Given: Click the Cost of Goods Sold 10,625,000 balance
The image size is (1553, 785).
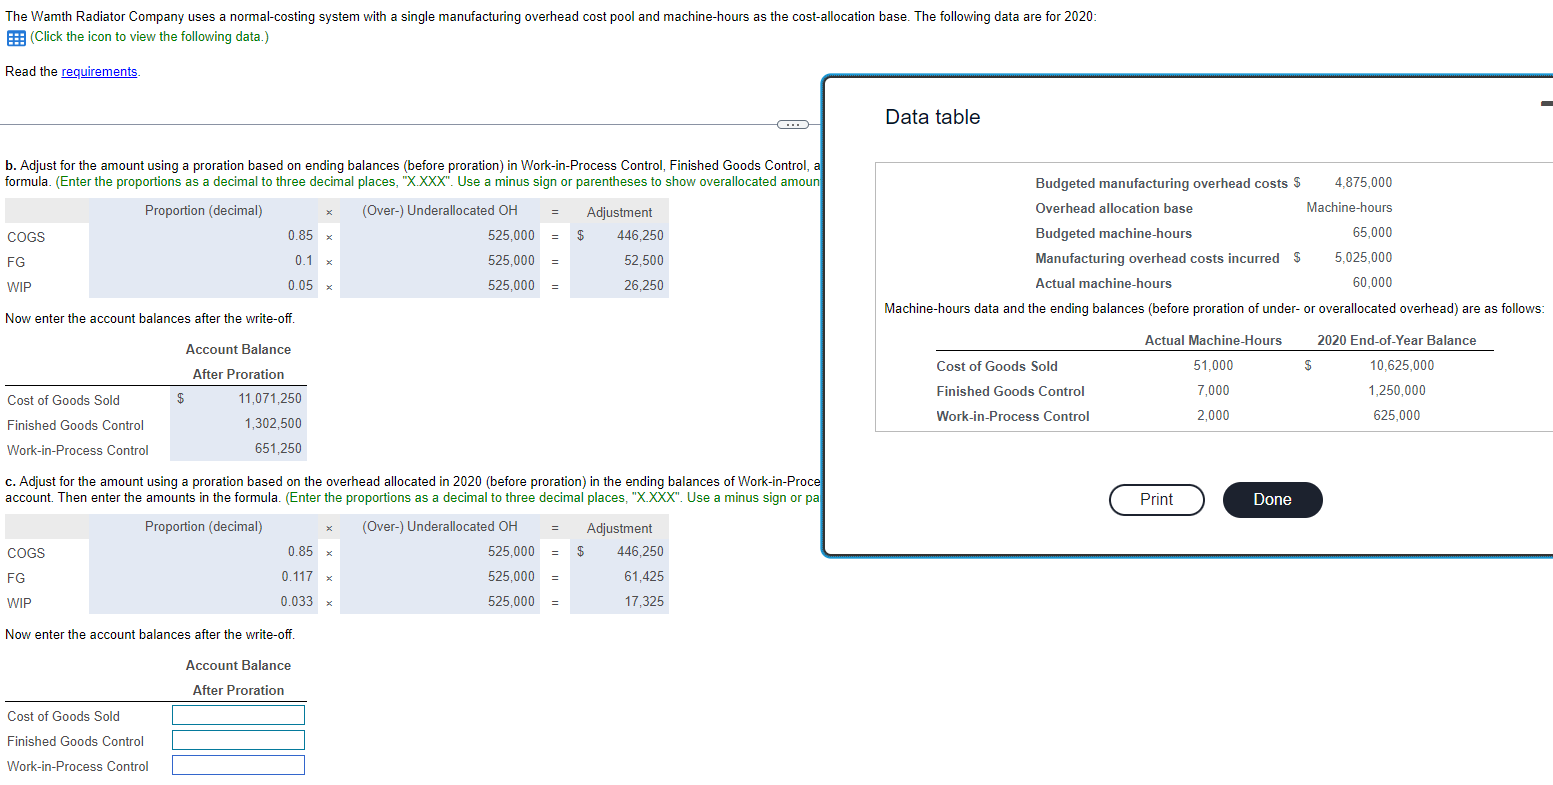Looking at the screenshot, I should point(1400,365).
